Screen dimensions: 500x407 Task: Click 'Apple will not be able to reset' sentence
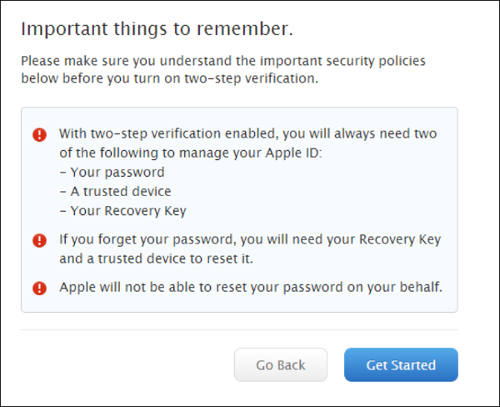[251, 287]
